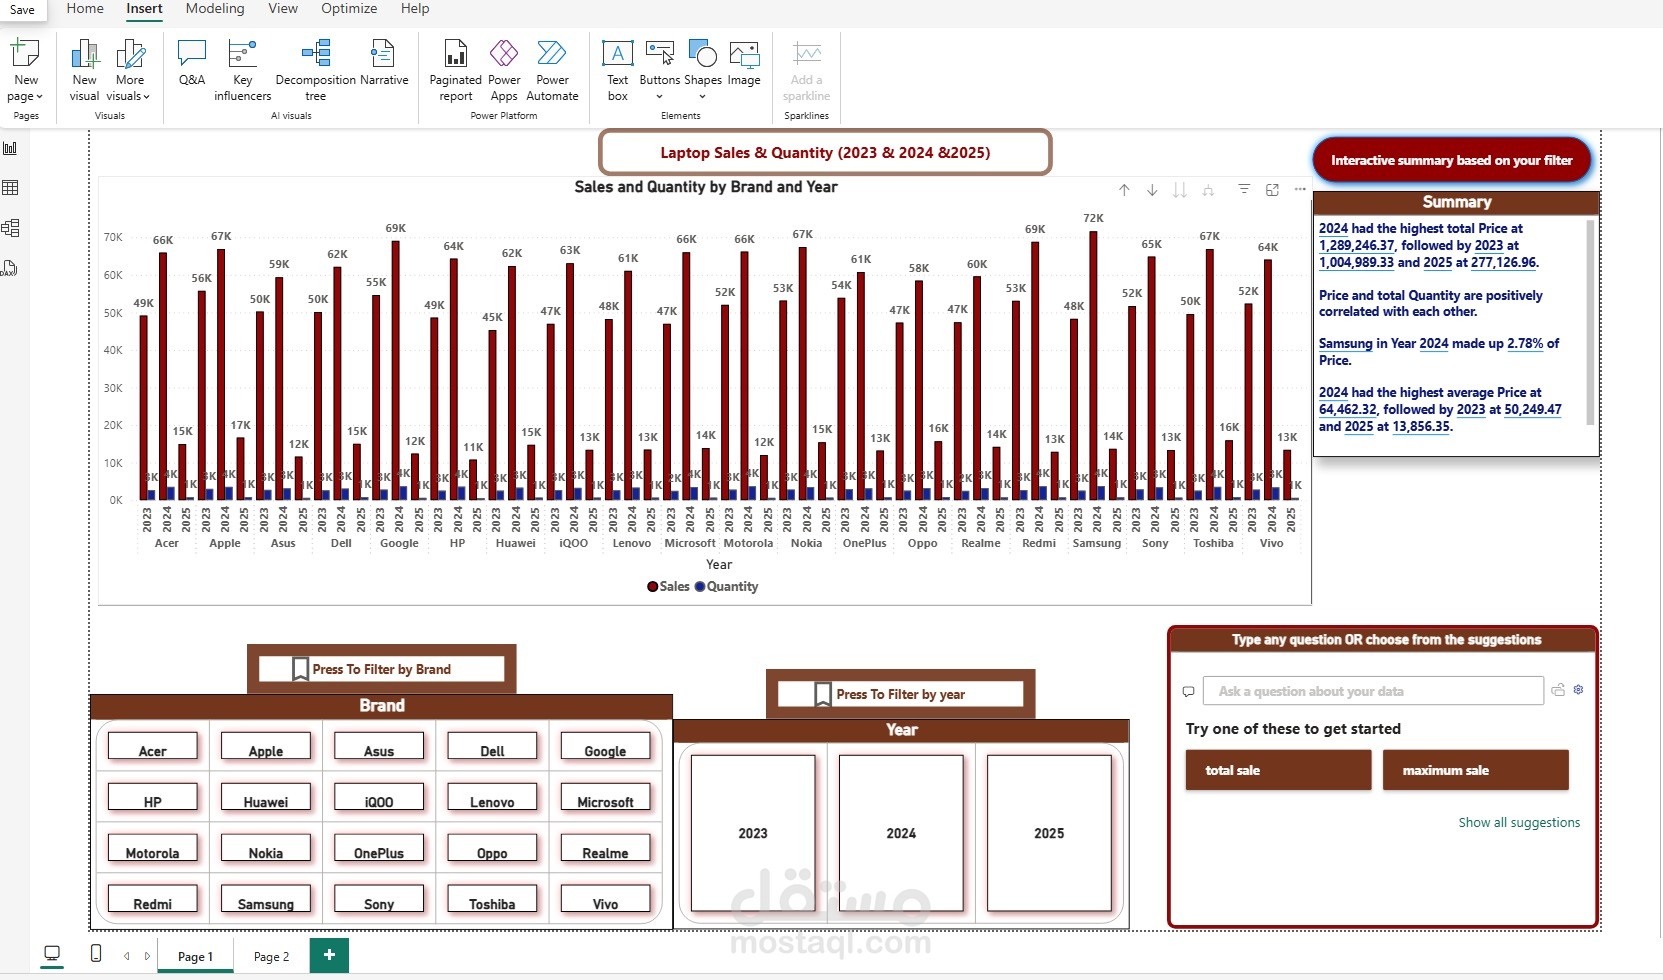Select Page 1 tab

(195, 957)
